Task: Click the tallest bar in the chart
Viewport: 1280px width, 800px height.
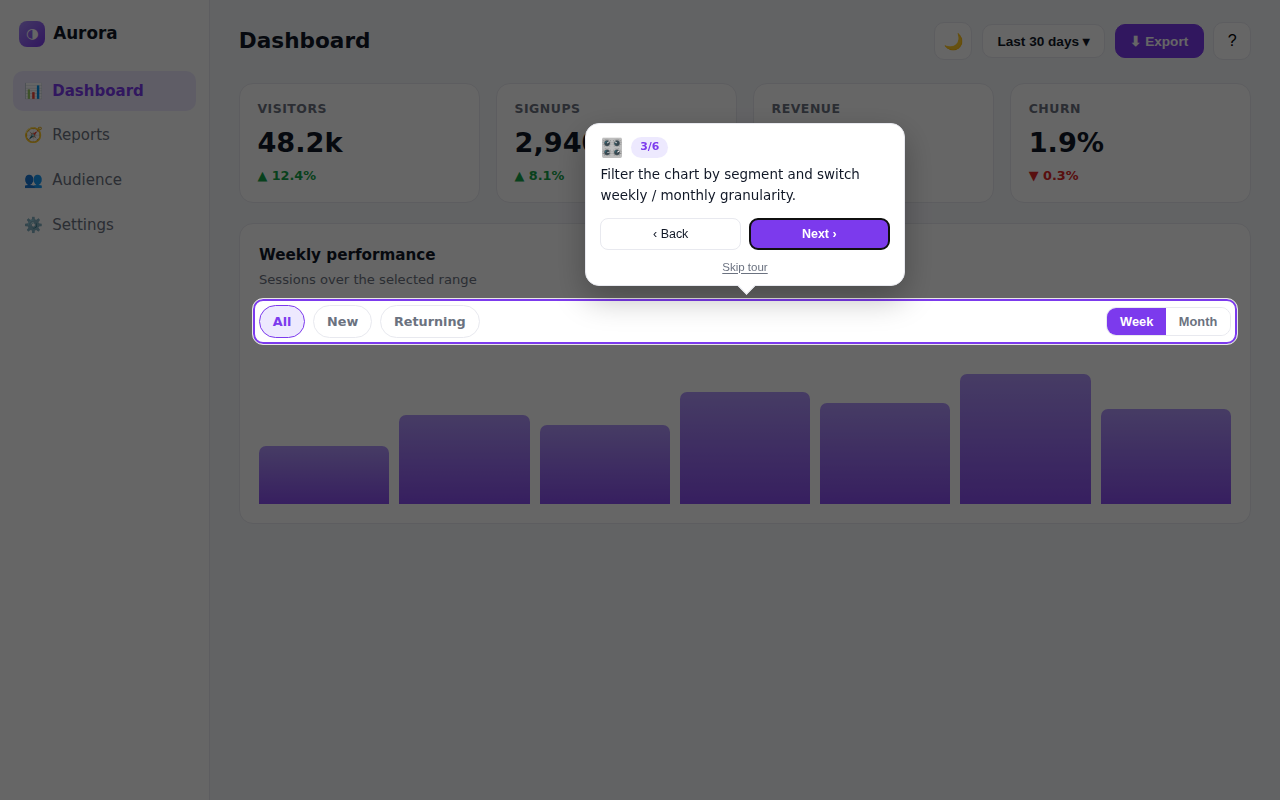Action: pos(1025,439)
